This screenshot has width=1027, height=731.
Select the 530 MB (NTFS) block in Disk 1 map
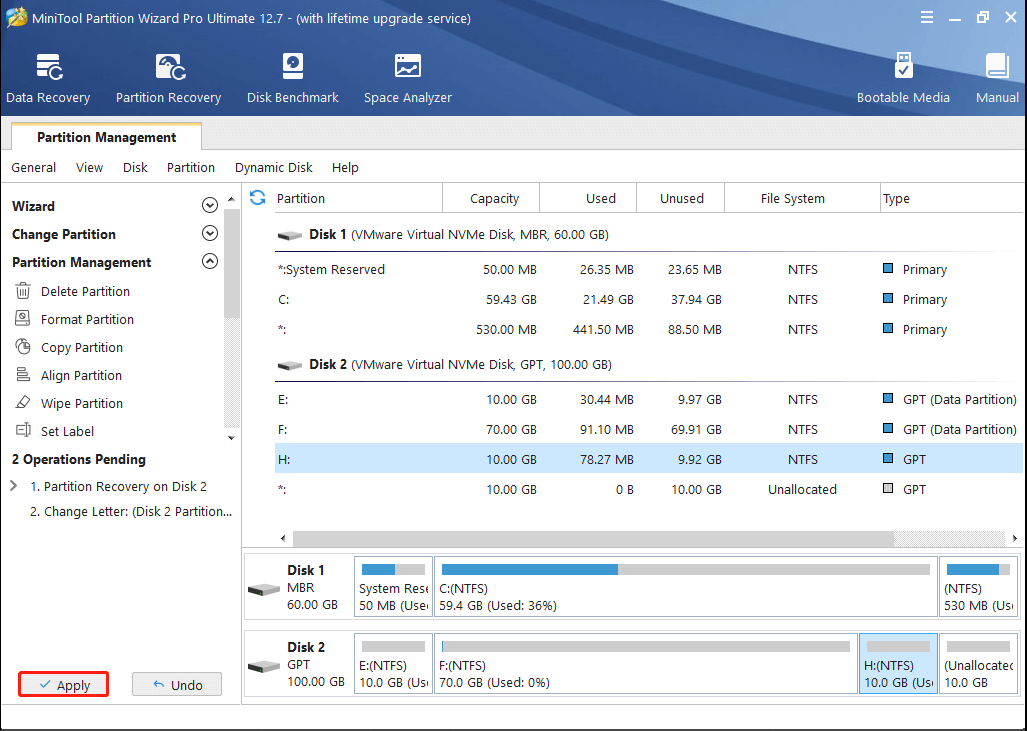click(979, 586)
